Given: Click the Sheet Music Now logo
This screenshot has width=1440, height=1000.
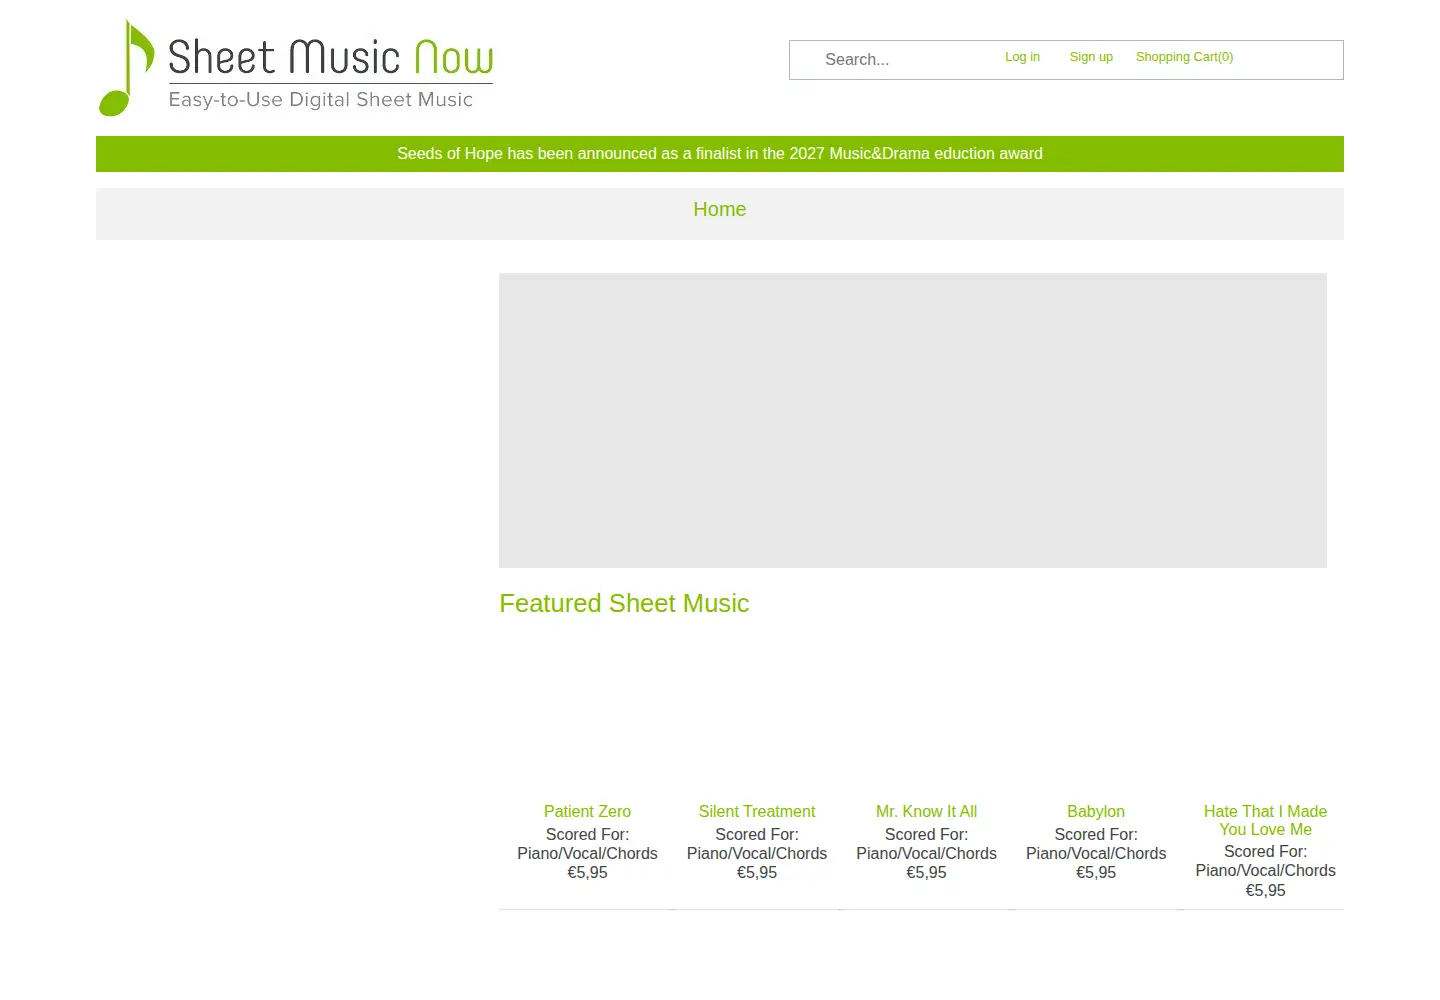Looking at the screenshot, I should (x=296, y=67).
